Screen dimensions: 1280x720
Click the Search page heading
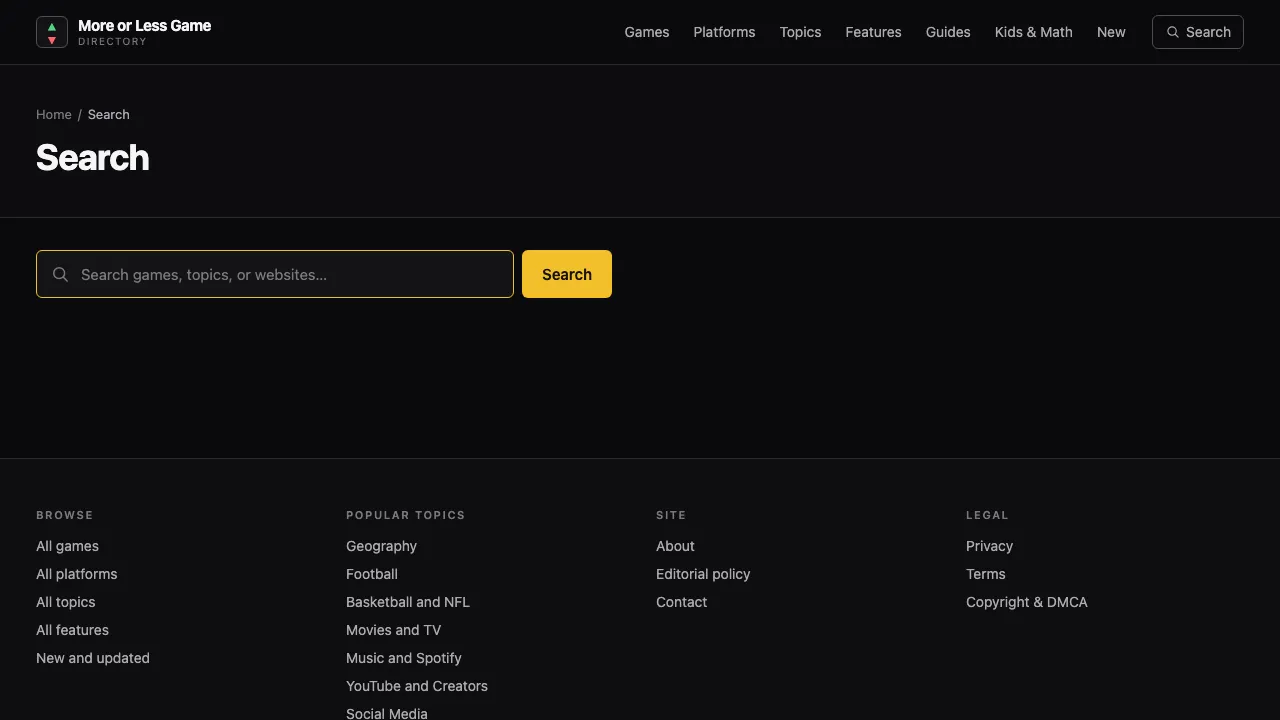(93, 158)
